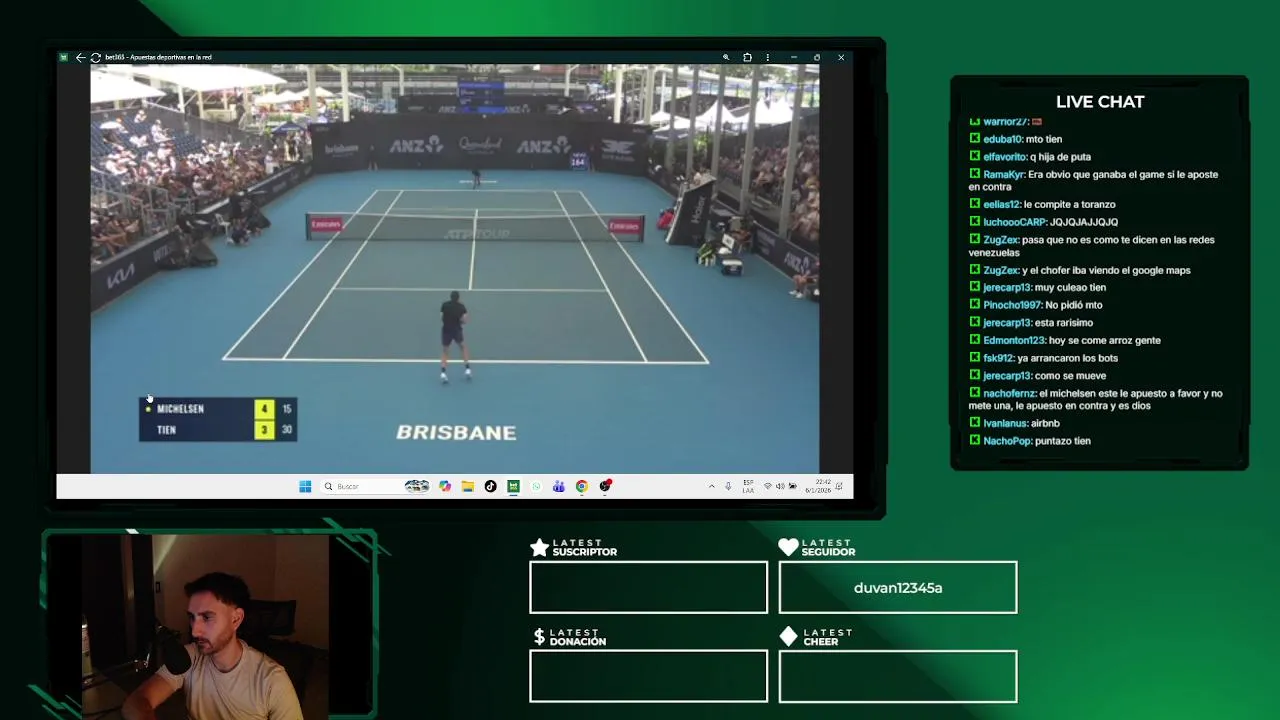Open the extensions puzzle icon in title bar
Viewport: 1280px width, 720px height.
coord(747,57)
